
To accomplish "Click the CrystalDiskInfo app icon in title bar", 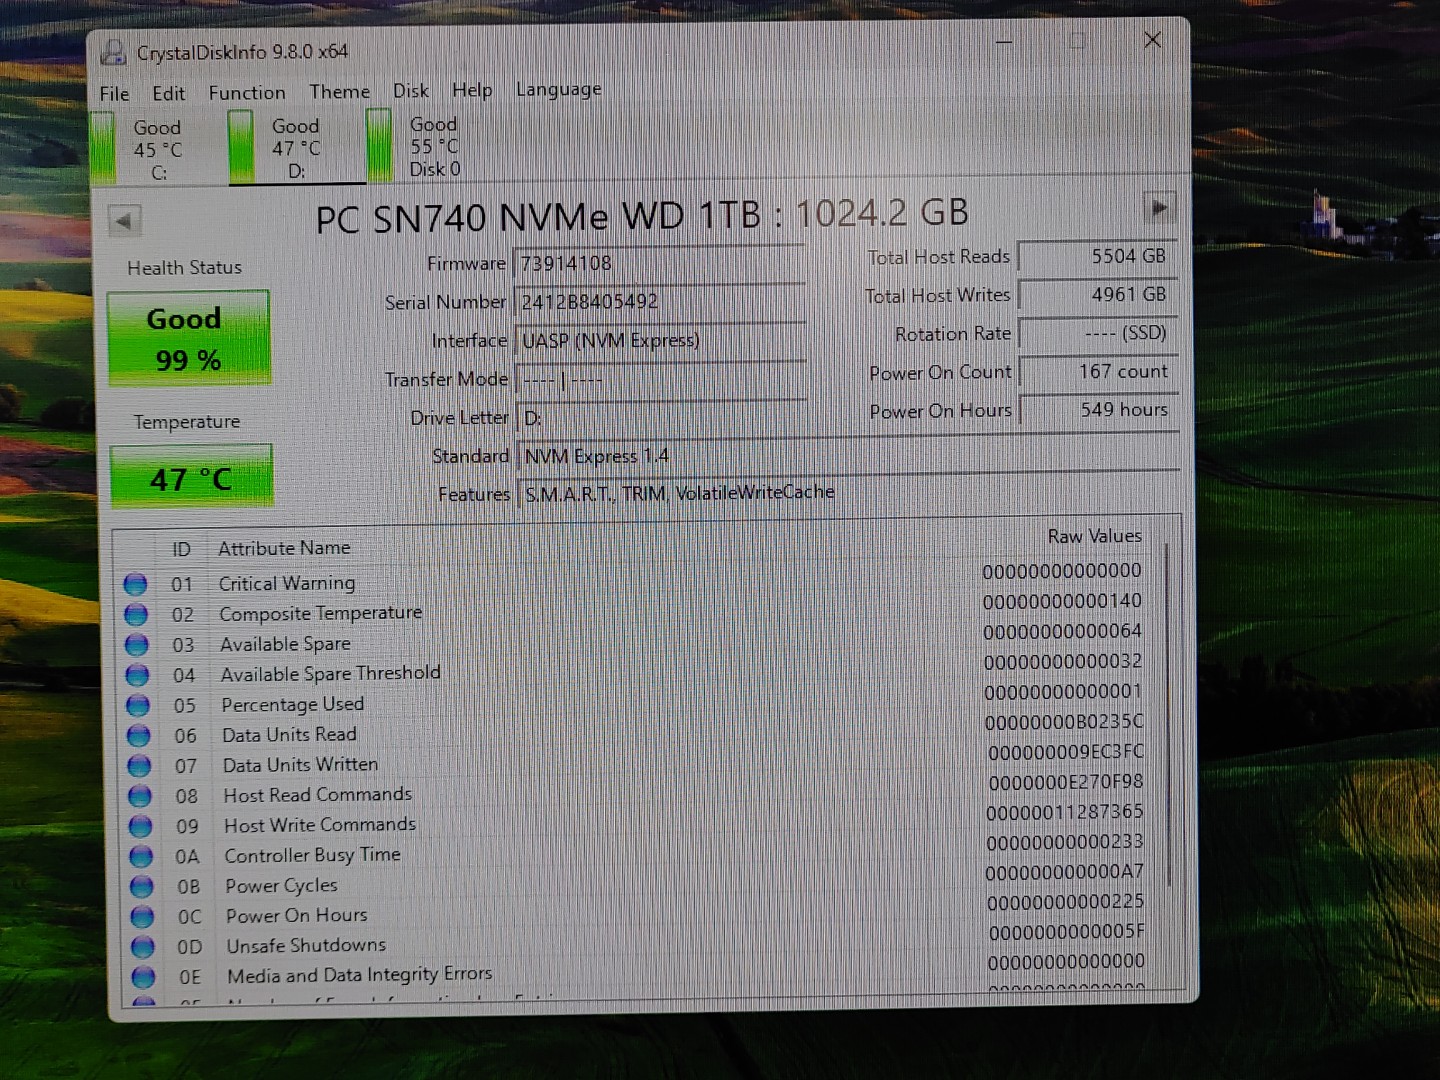I will click(113, 52).
